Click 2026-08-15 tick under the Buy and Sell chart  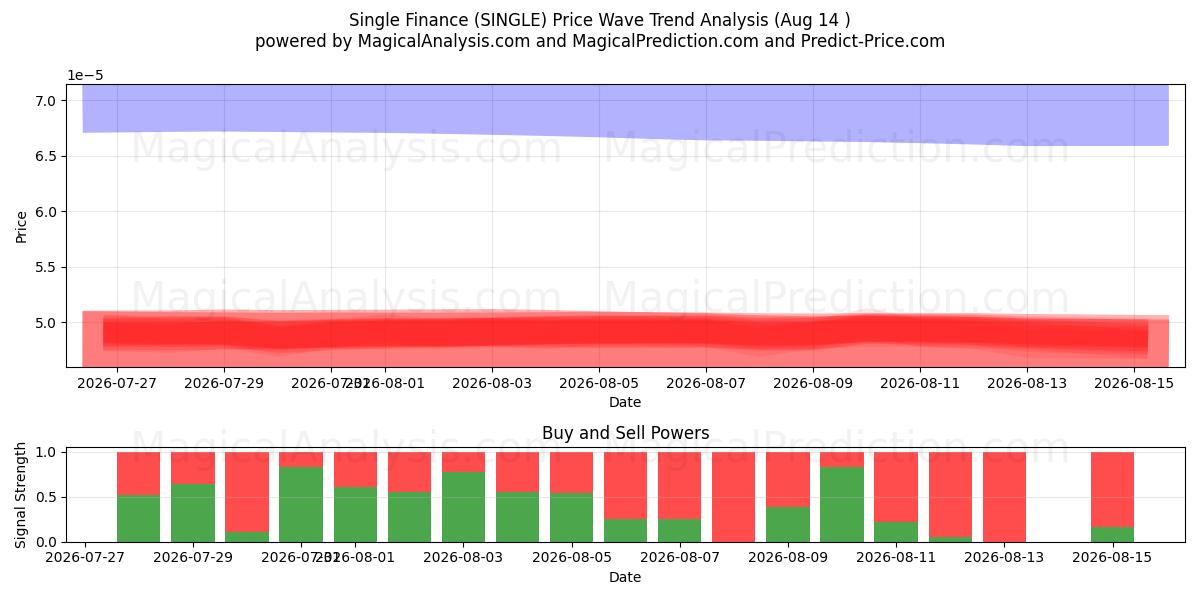click(x=1113, y=557)
